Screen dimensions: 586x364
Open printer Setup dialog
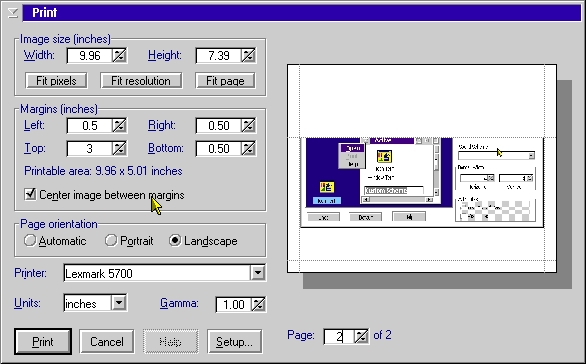point(235,342)
